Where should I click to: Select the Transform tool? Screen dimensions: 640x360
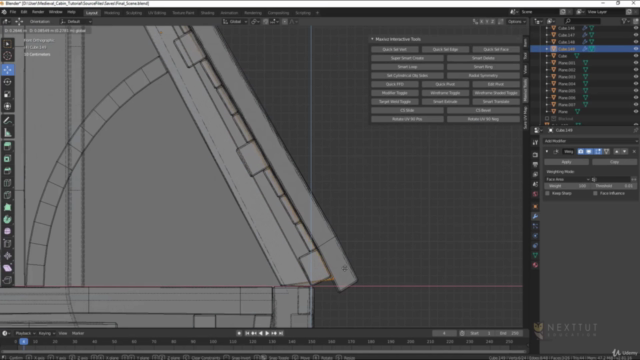click(7, 107)
